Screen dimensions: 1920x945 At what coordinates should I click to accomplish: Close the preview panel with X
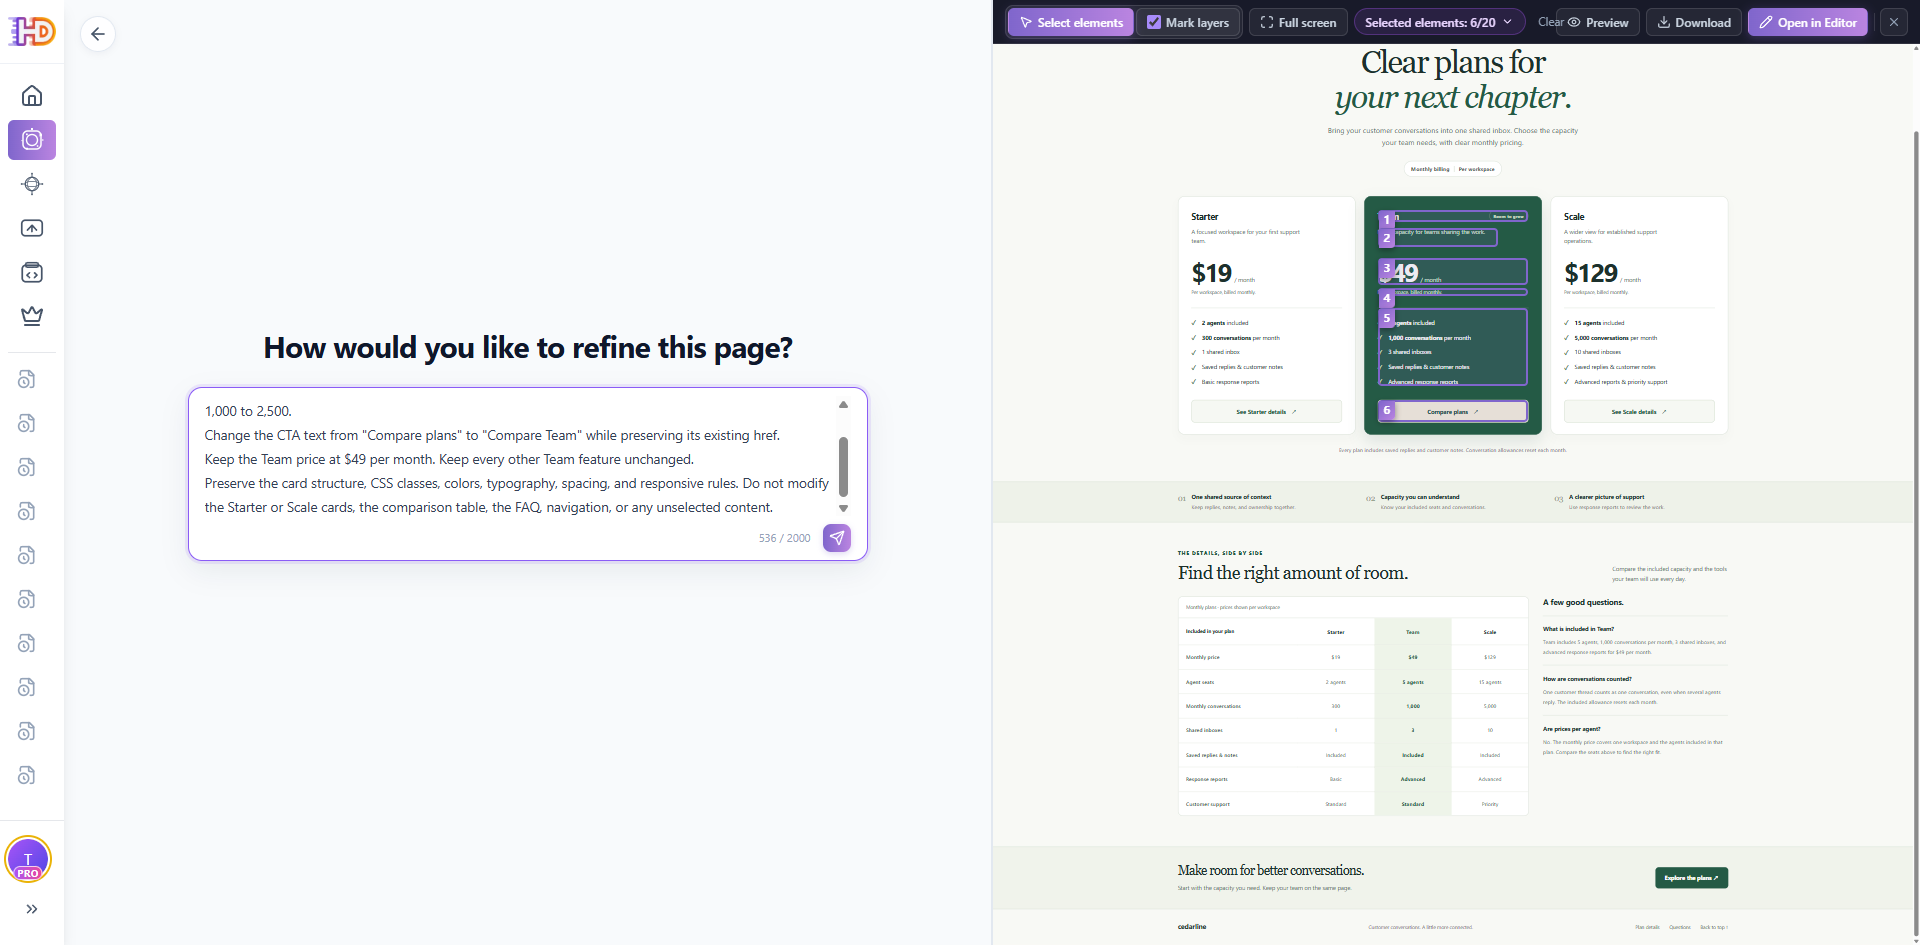point(1894,22)
